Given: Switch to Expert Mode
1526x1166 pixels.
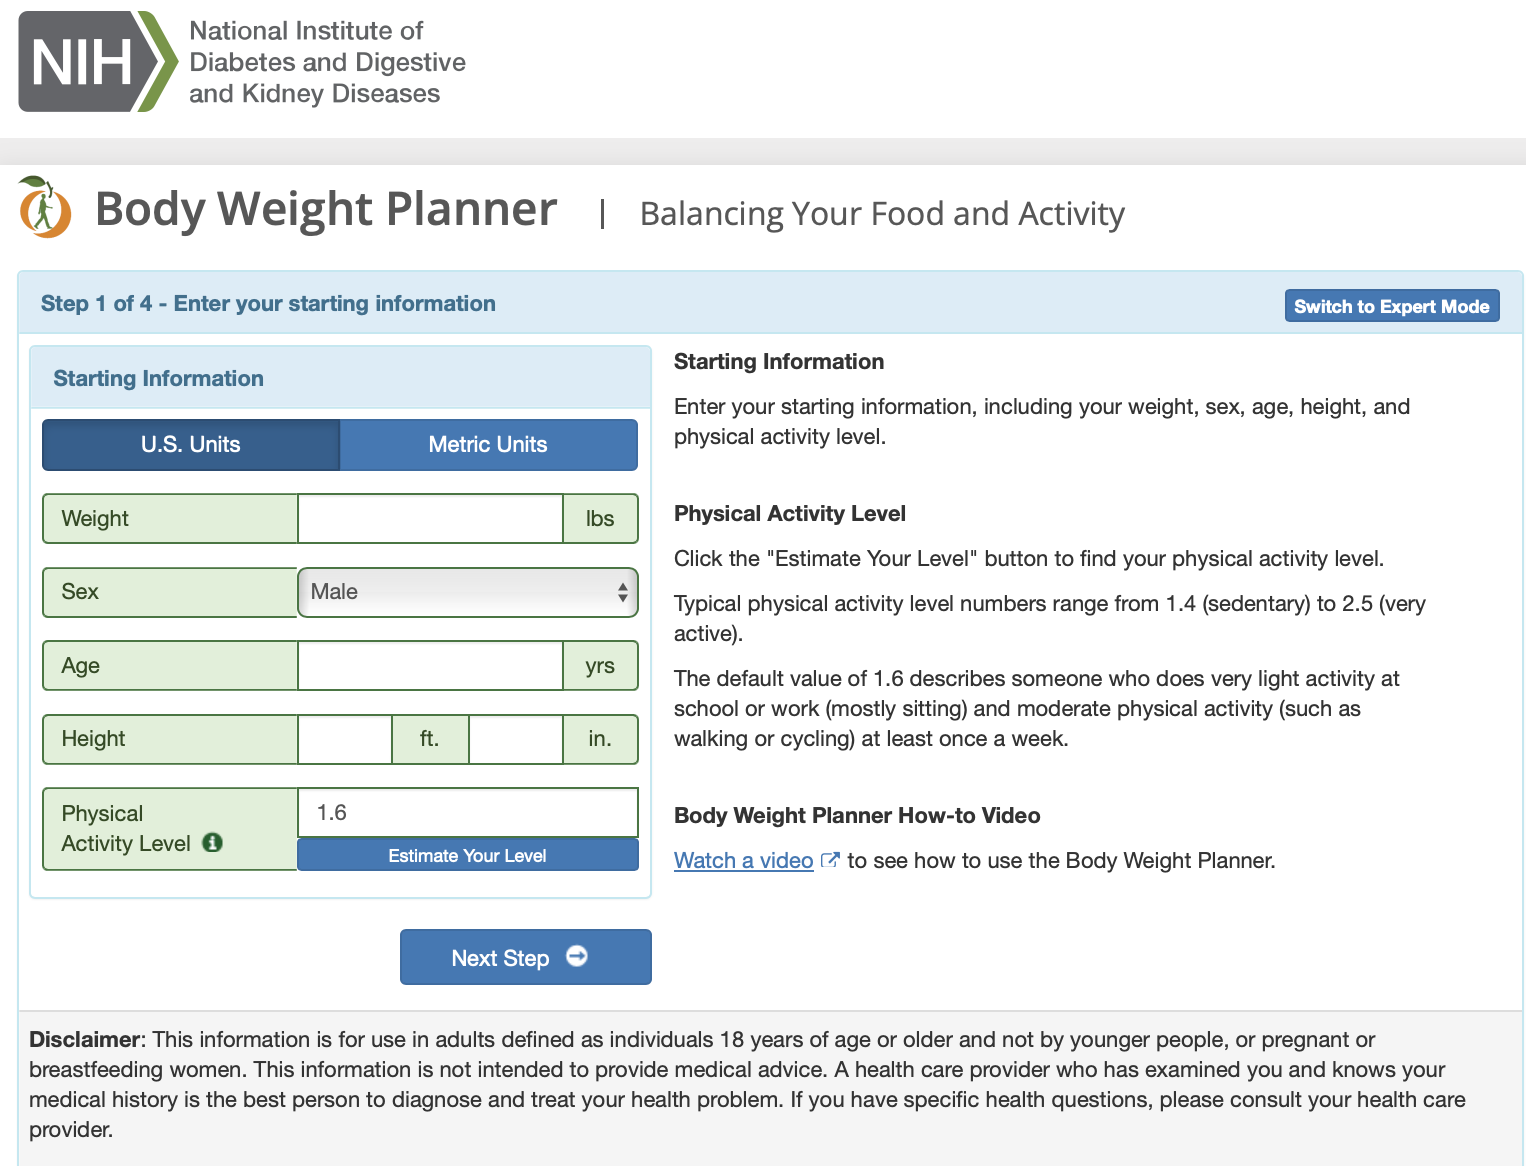Looking at the screenshot, I should coord(1391,306).
